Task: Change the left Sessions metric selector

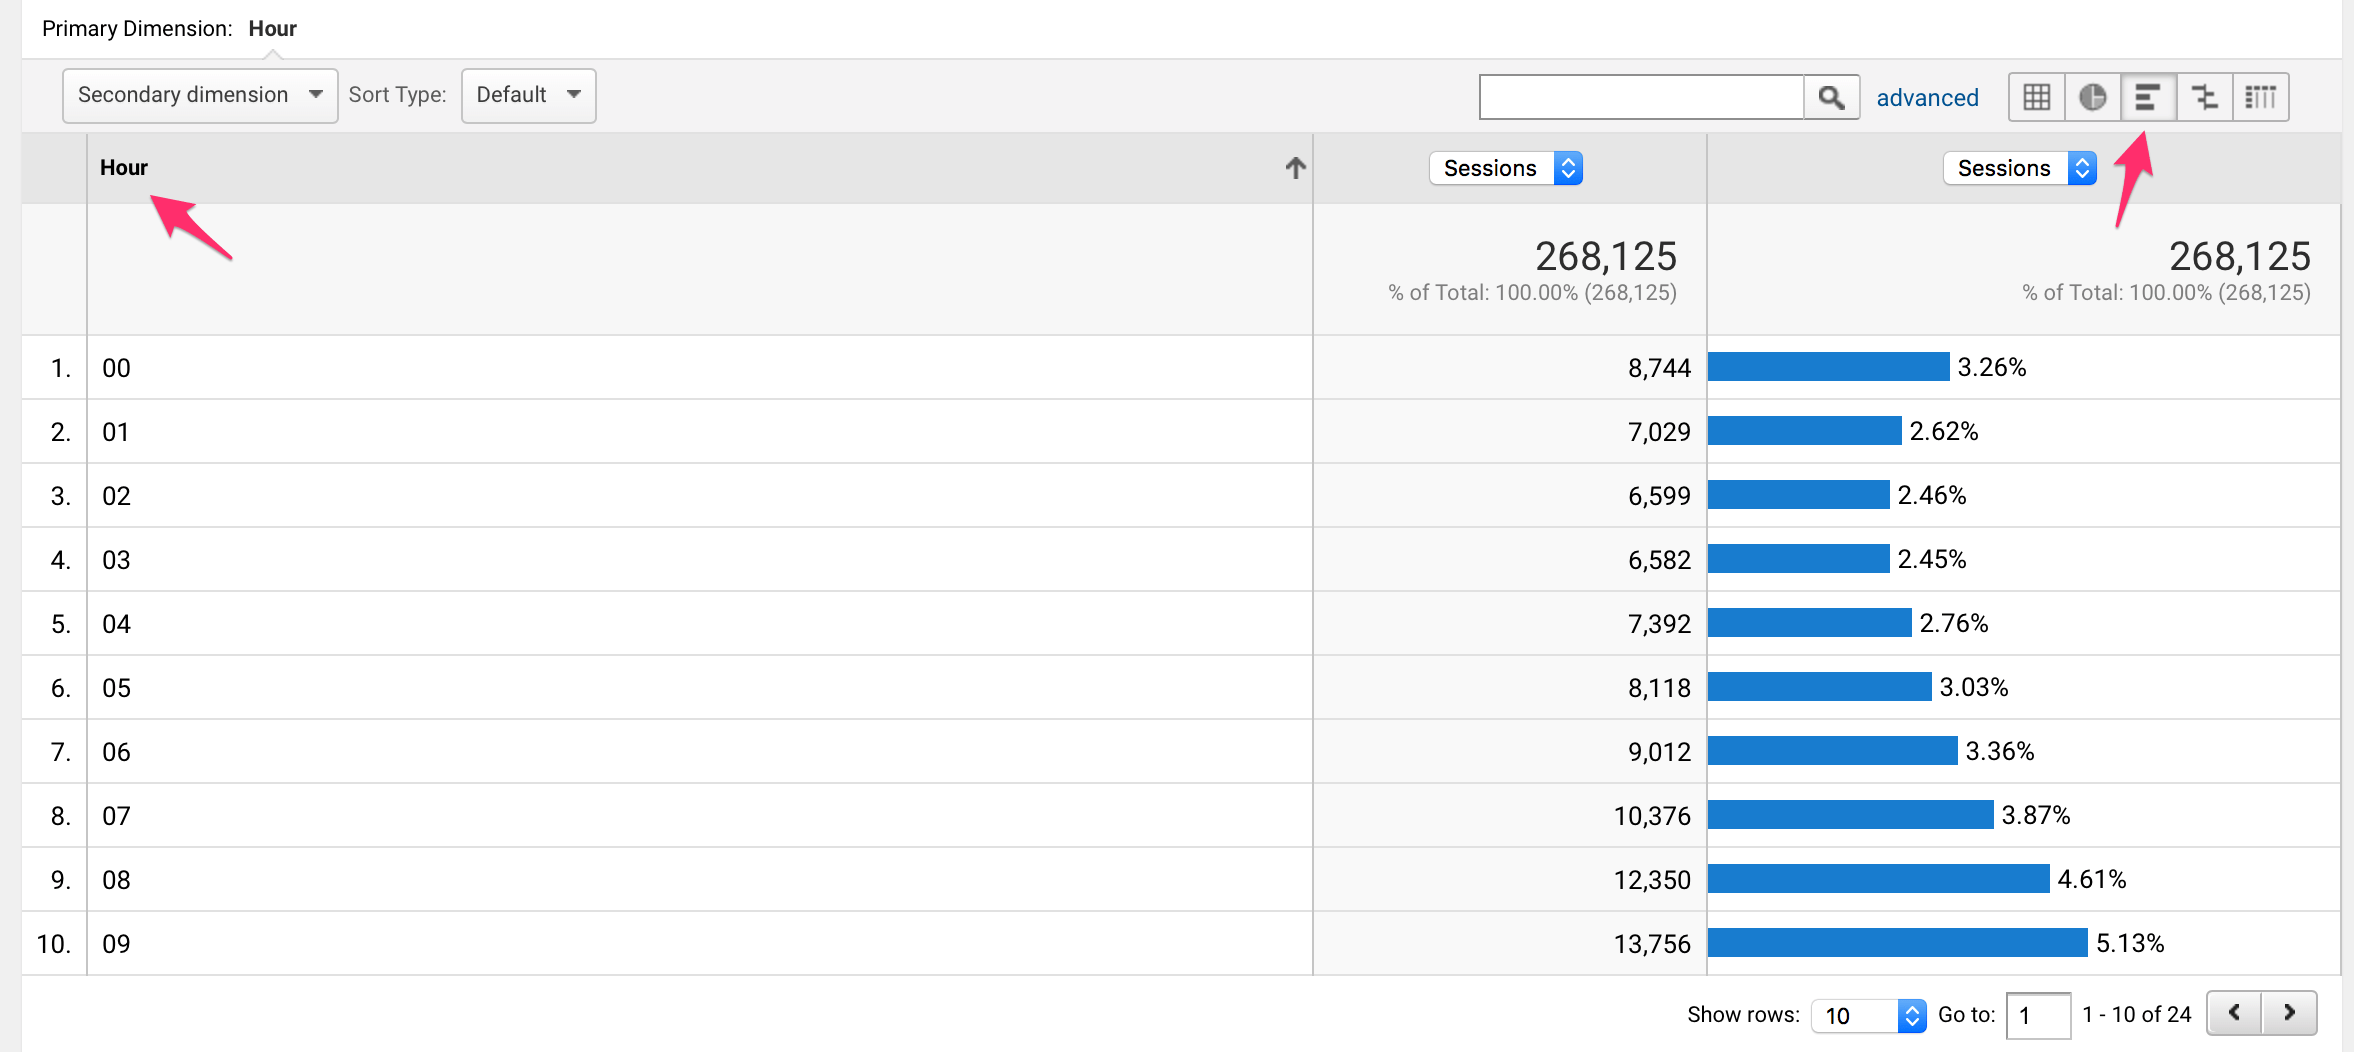Action: click(x=1505, y=168)
